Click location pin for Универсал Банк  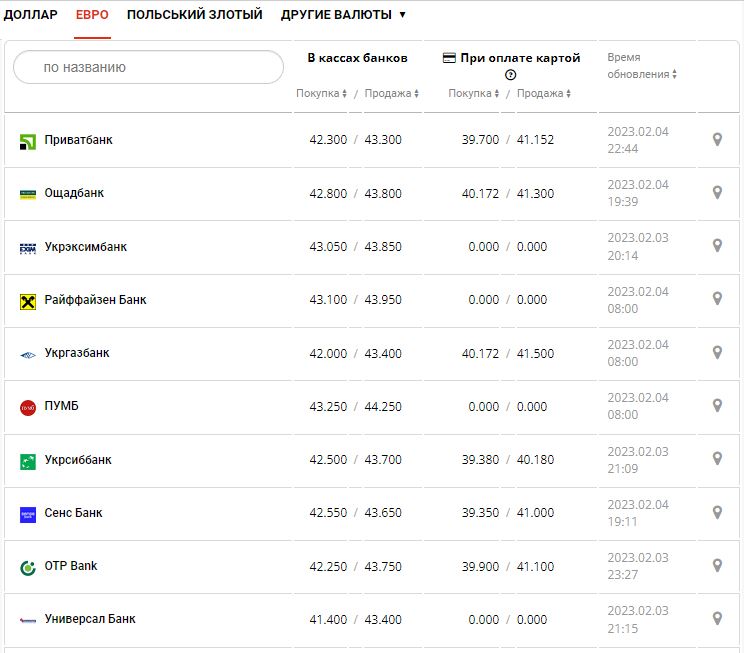(x=717, y=619)
